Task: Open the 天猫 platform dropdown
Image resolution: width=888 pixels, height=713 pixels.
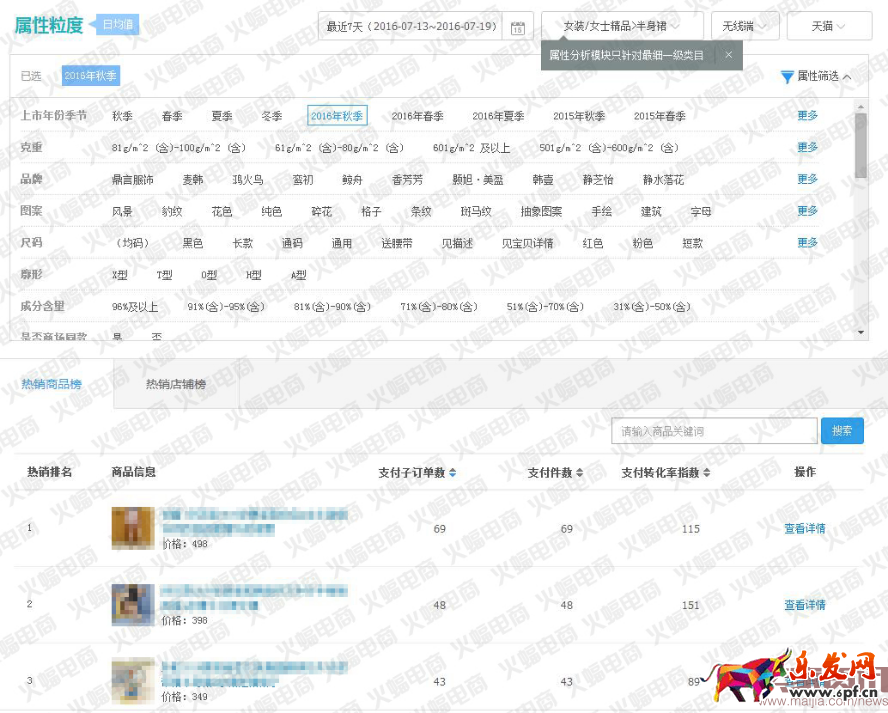Action: click(x=829, y=26)
